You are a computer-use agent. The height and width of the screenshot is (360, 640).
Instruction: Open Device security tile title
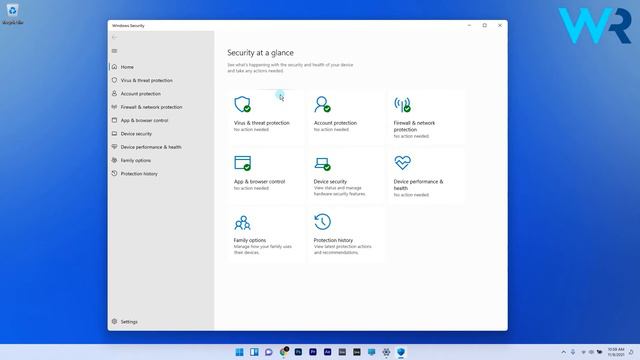(330, 182)
